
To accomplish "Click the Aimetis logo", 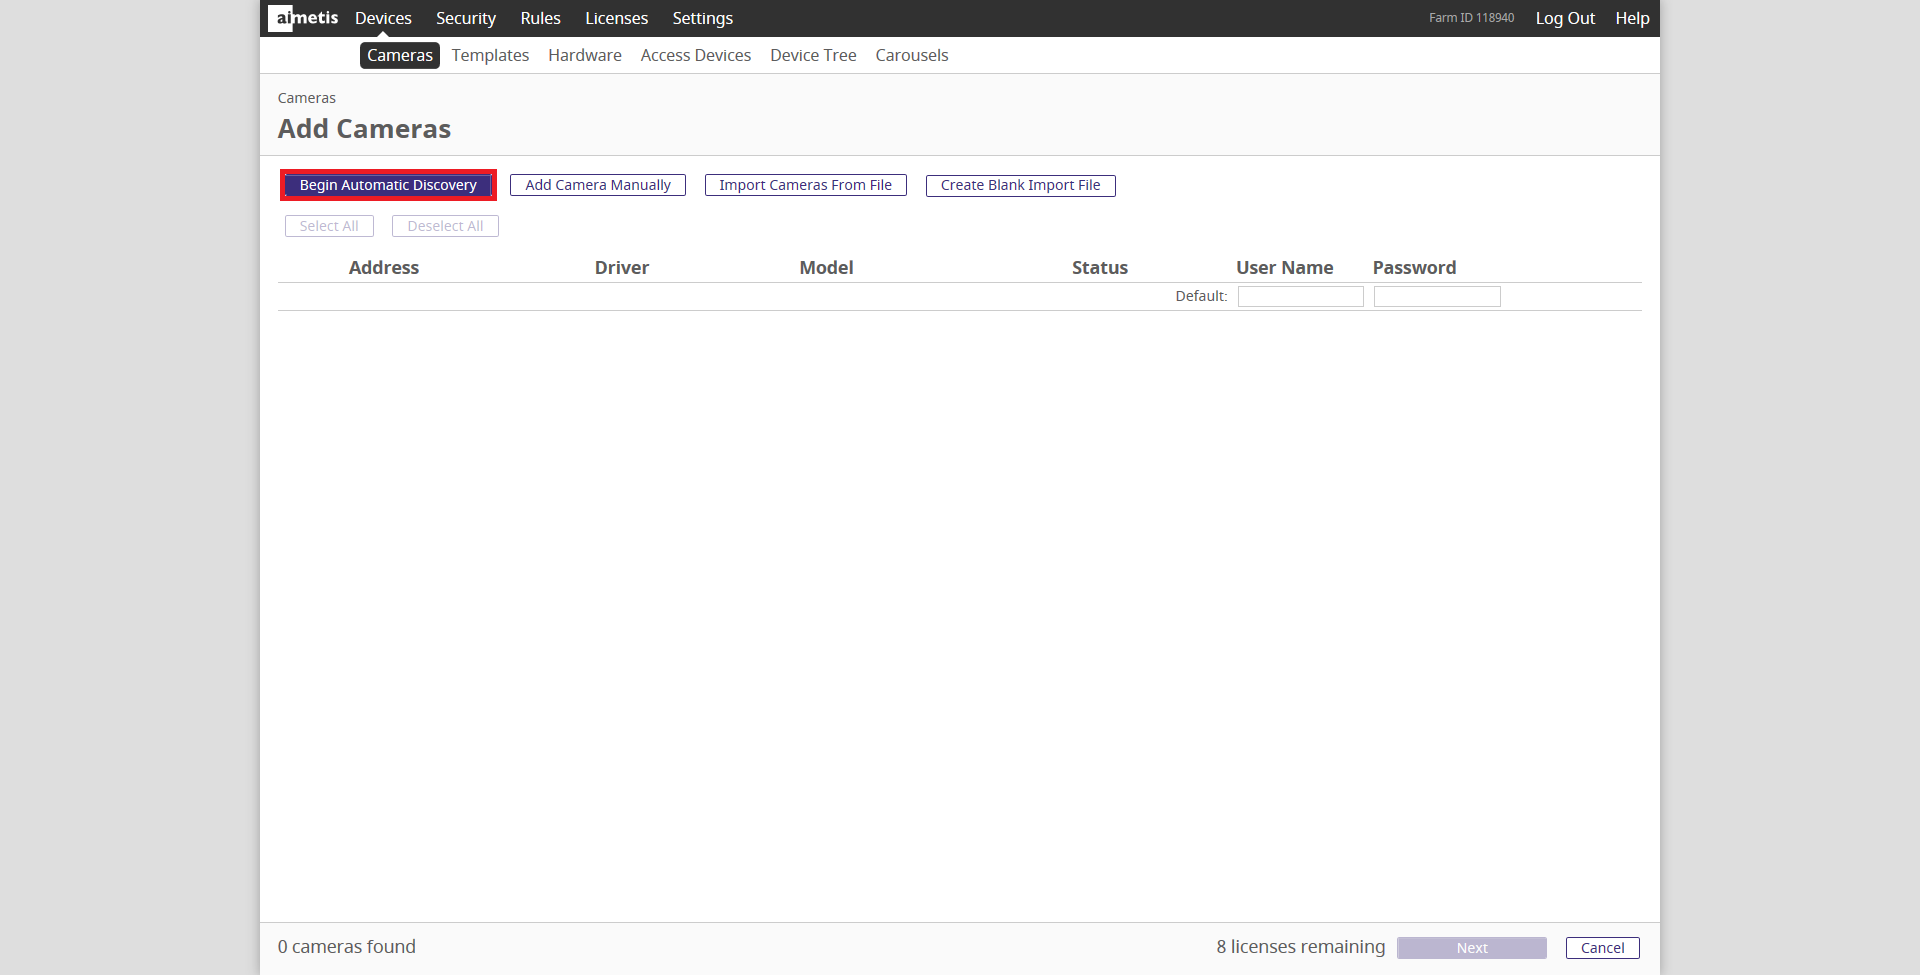I will (303, 18).
